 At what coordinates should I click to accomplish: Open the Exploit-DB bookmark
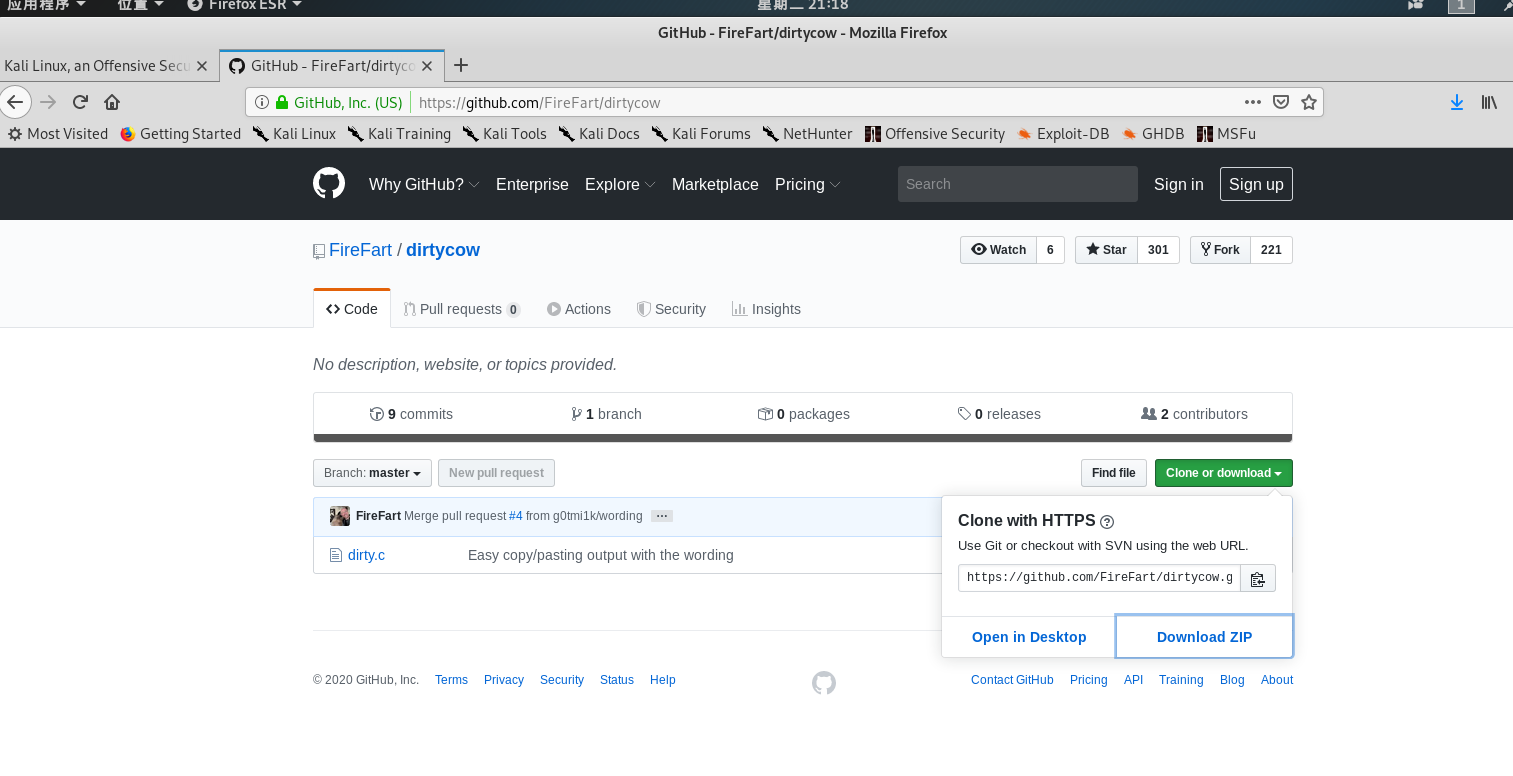1063,133
